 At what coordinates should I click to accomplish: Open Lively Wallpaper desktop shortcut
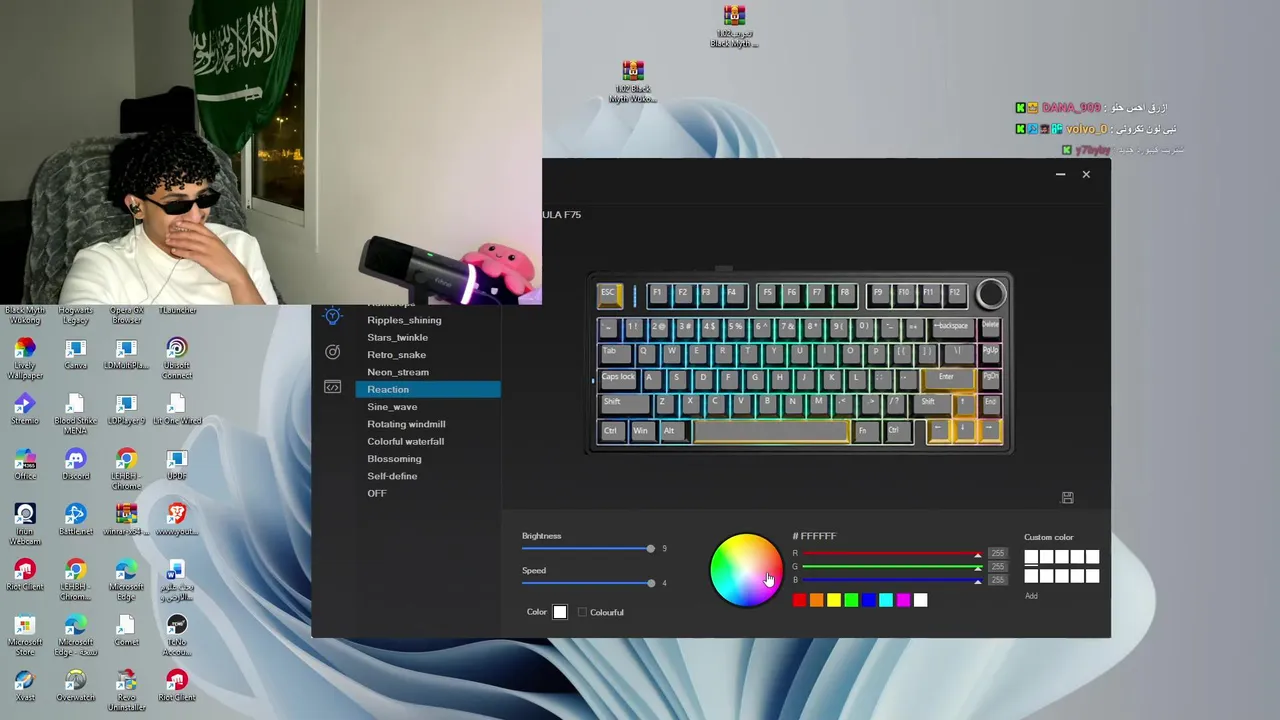pos(25,358)
